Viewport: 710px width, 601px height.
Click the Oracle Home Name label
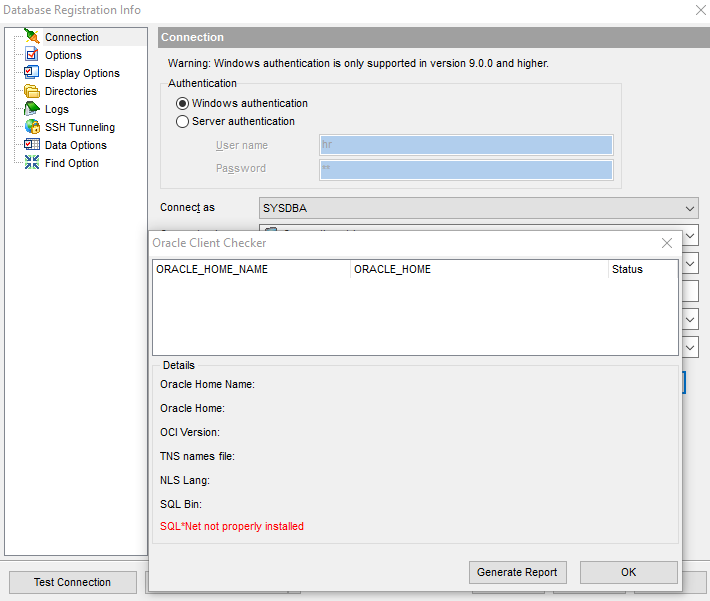[207, 385]
